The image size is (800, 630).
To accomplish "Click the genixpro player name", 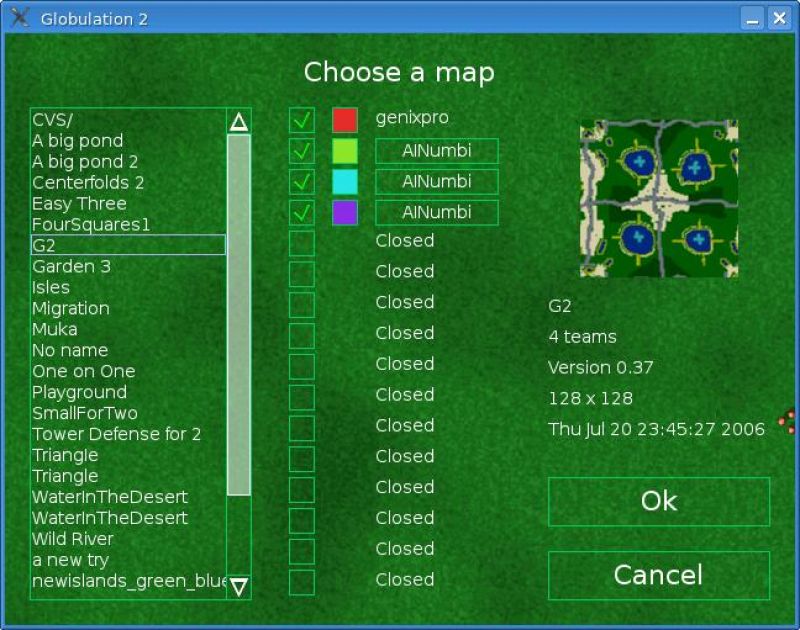I will [x=412, y=118].
